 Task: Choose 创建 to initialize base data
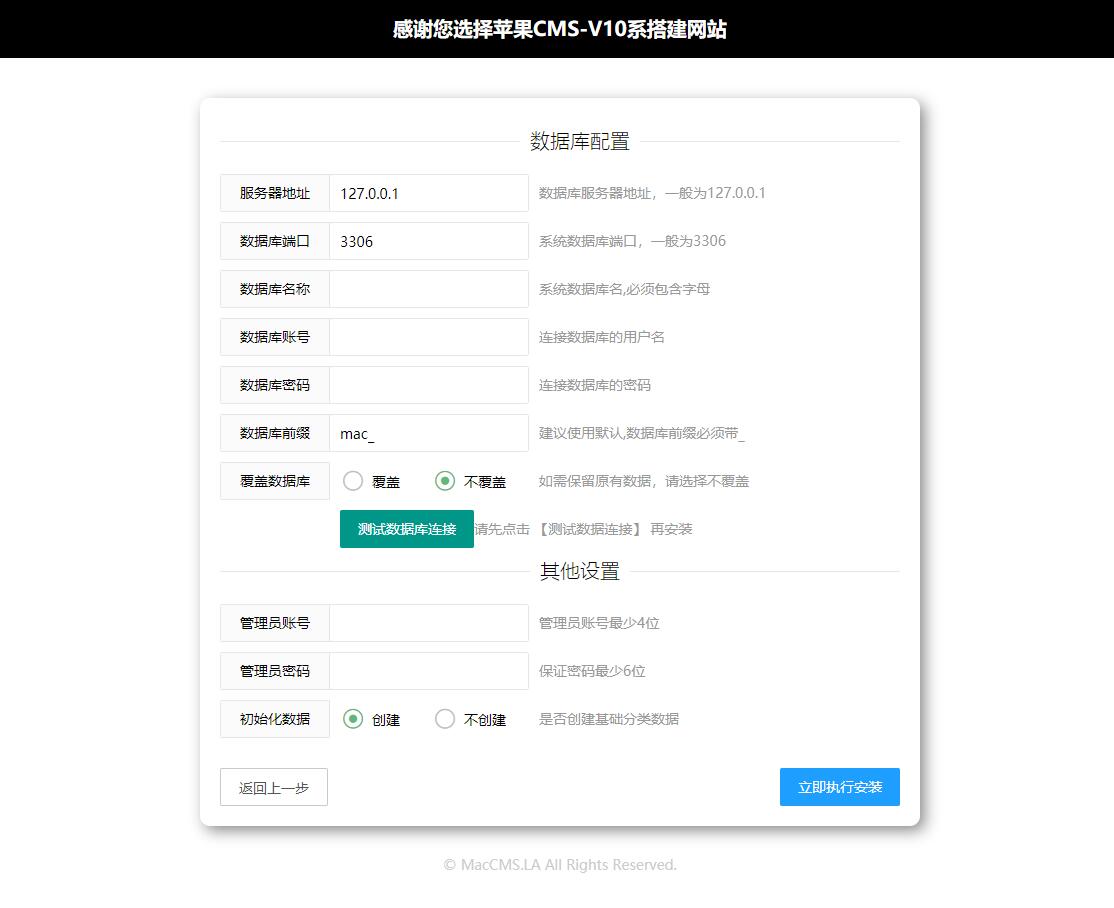tap(355, 719)
